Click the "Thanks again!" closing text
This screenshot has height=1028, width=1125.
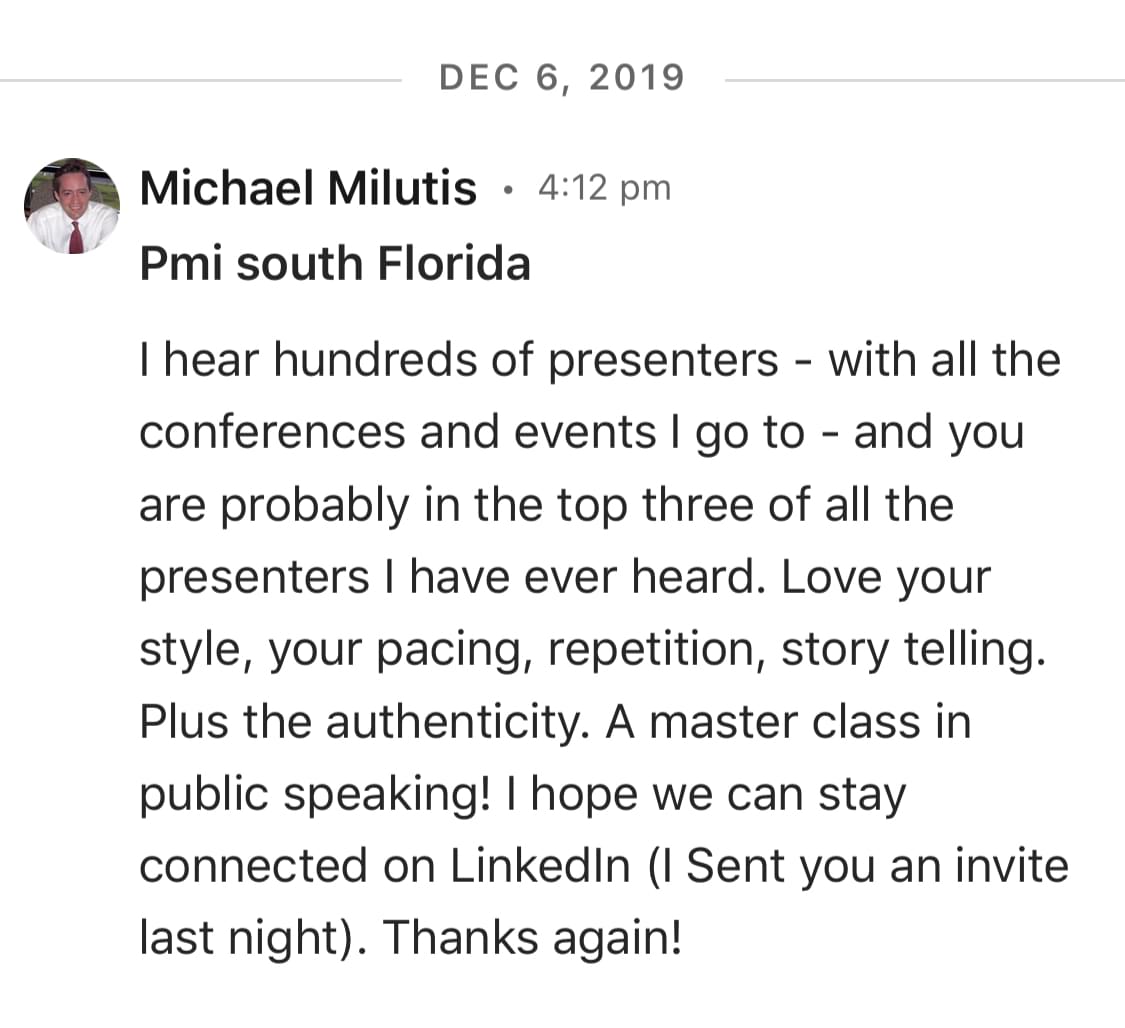[533, 938]
